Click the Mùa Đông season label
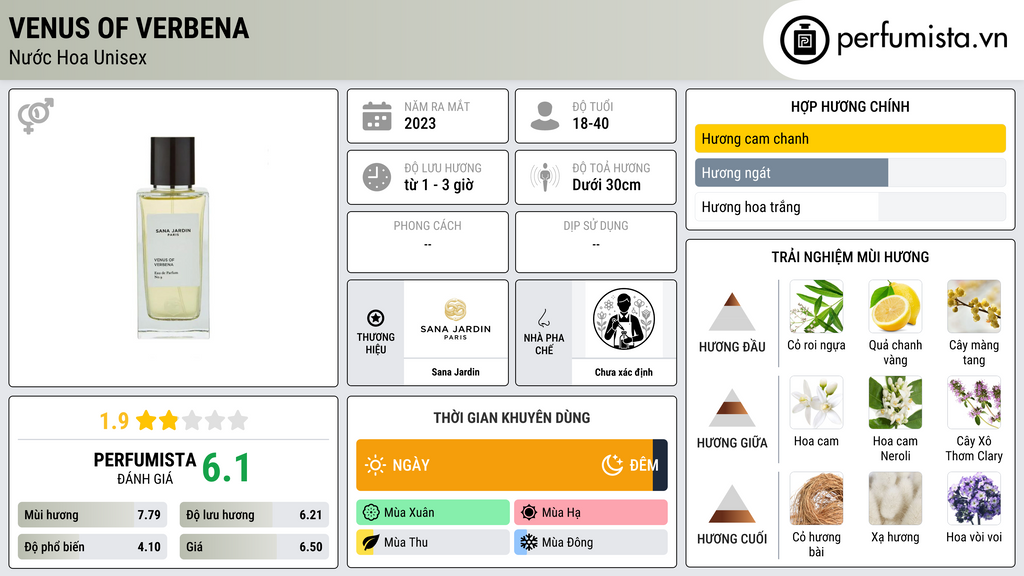Viewport: 1024px width, 576px height. [x=567, y=543]
